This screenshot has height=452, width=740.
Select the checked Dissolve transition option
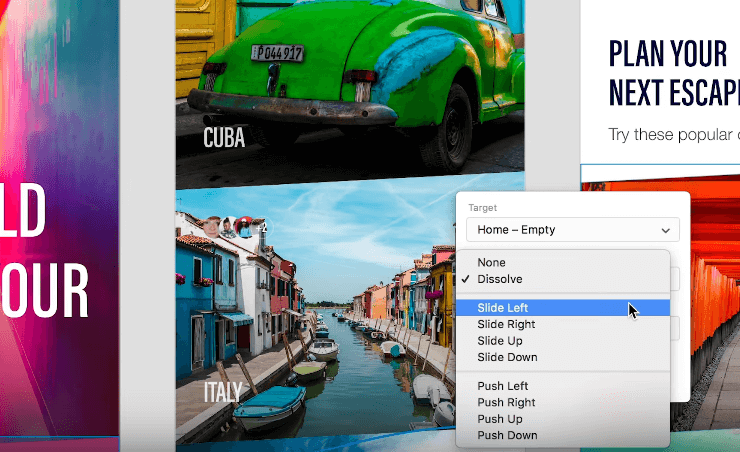click(563, 279)
